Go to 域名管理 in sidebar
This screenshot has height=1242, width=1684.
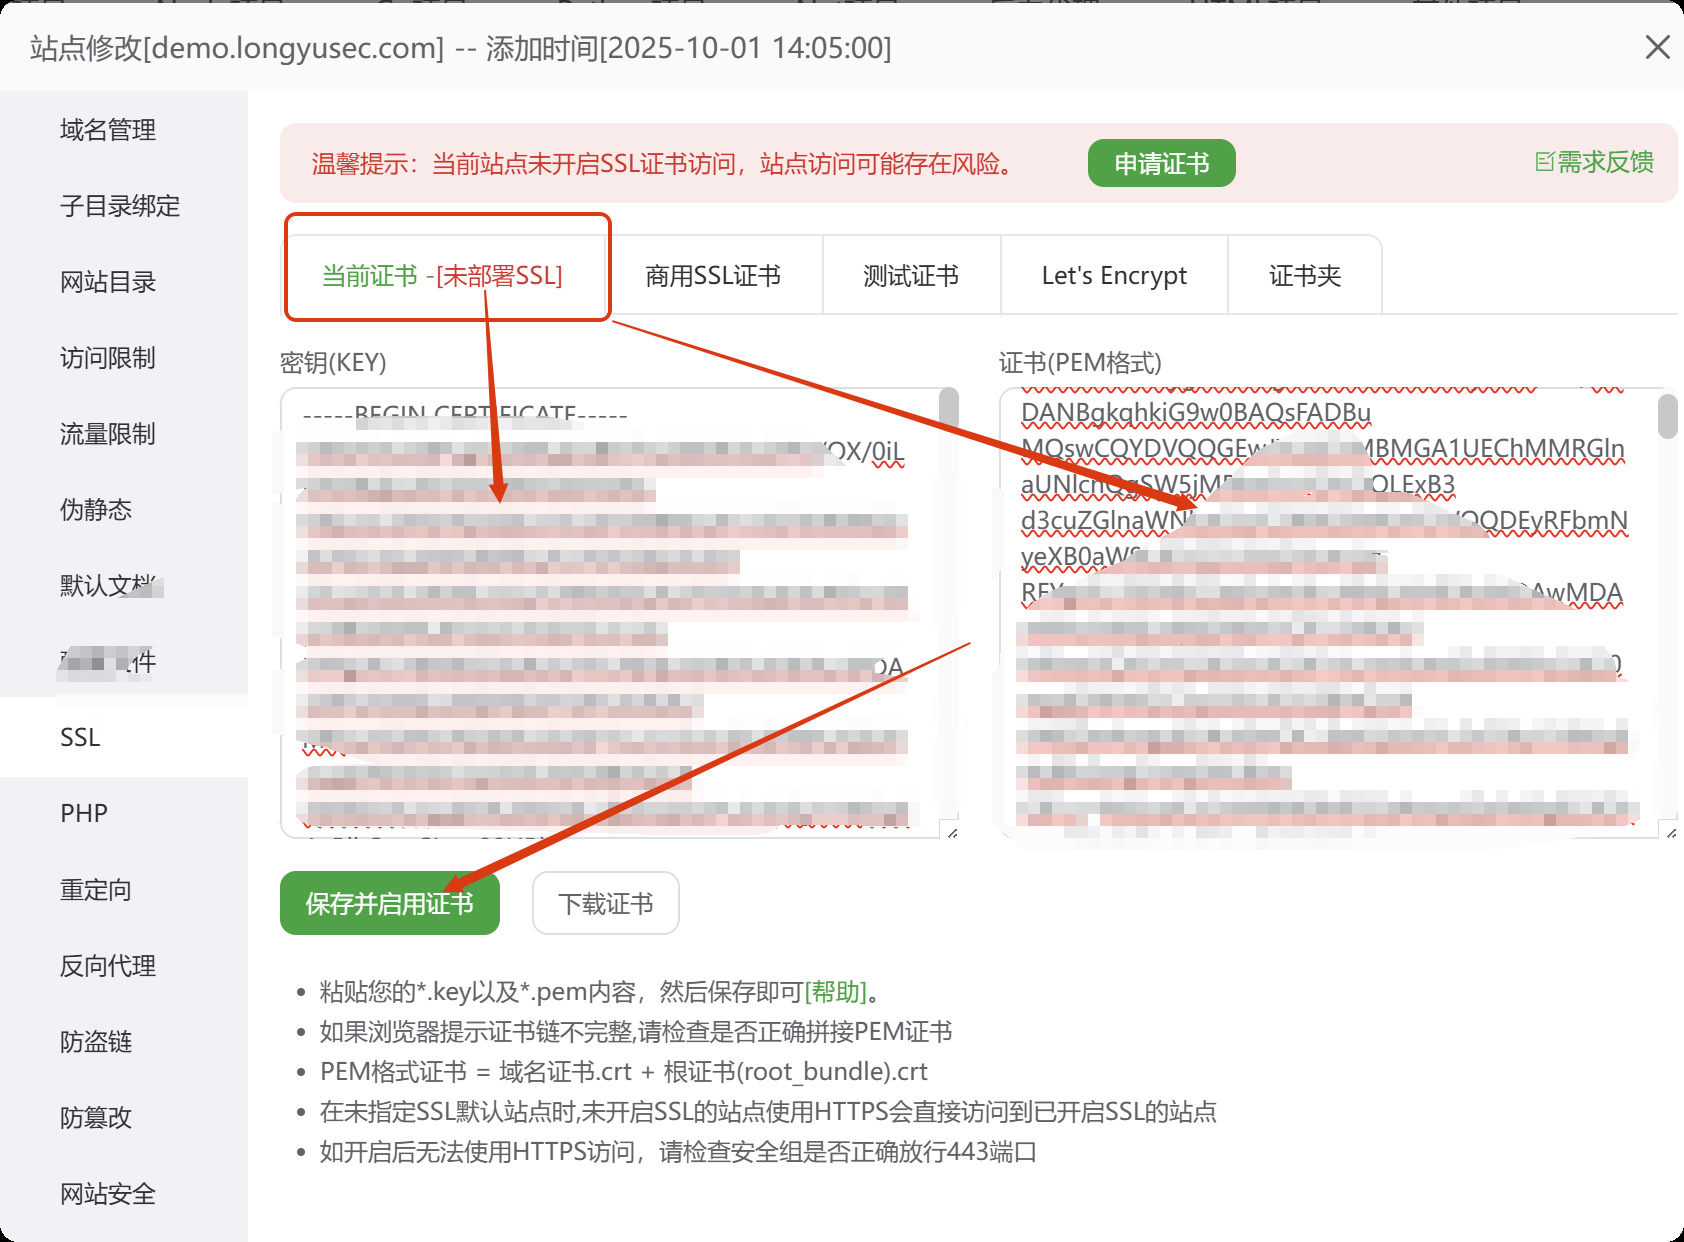tap(108, 130)
